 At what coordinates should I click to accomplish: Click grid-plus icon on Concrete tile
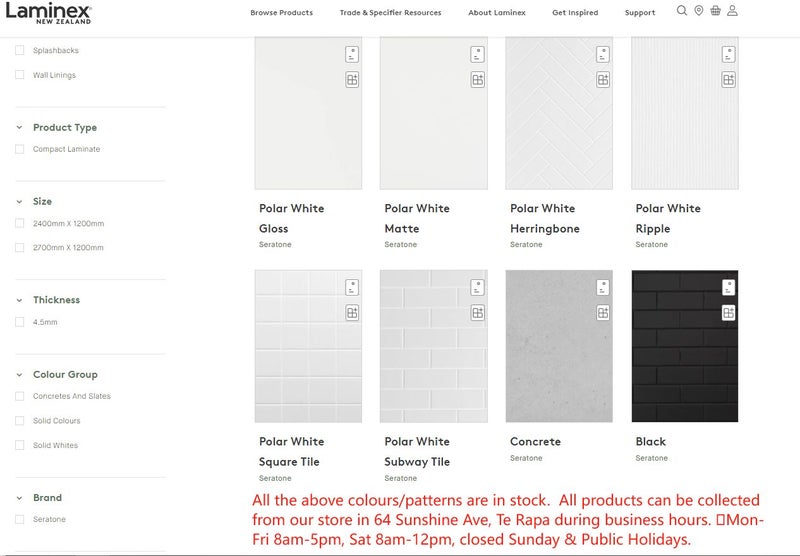pyautogui.click(x=603, y=313)
